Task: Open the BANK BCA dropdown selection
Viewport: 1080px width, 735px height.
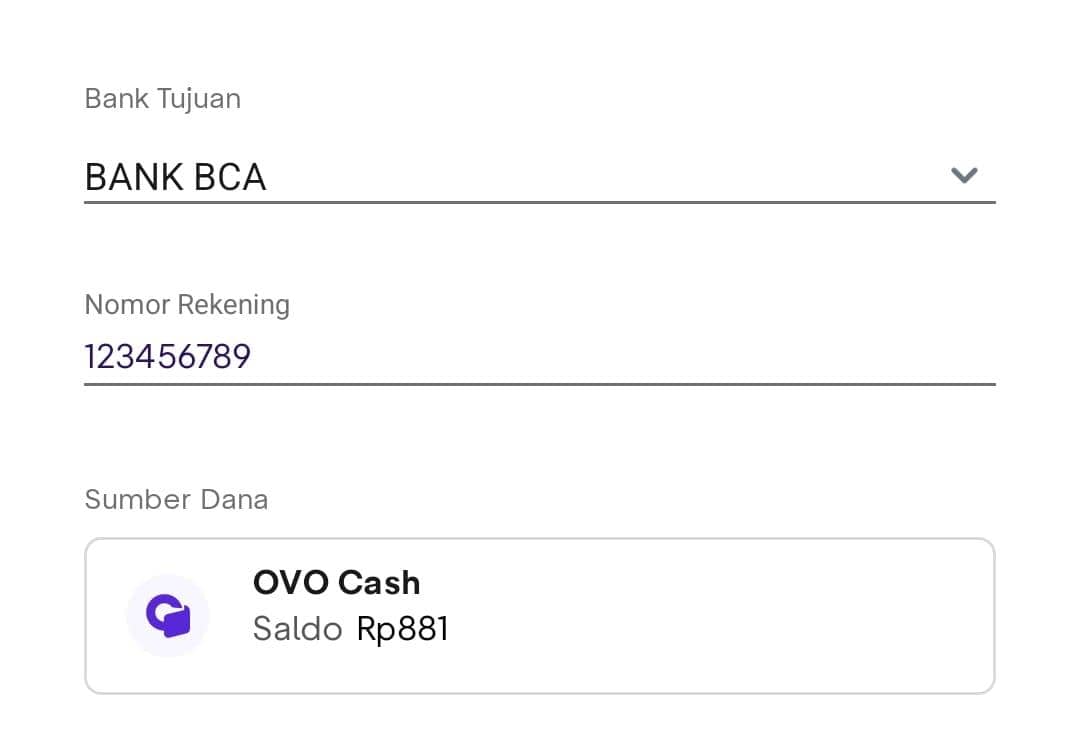Action: [x=500, y=177]
